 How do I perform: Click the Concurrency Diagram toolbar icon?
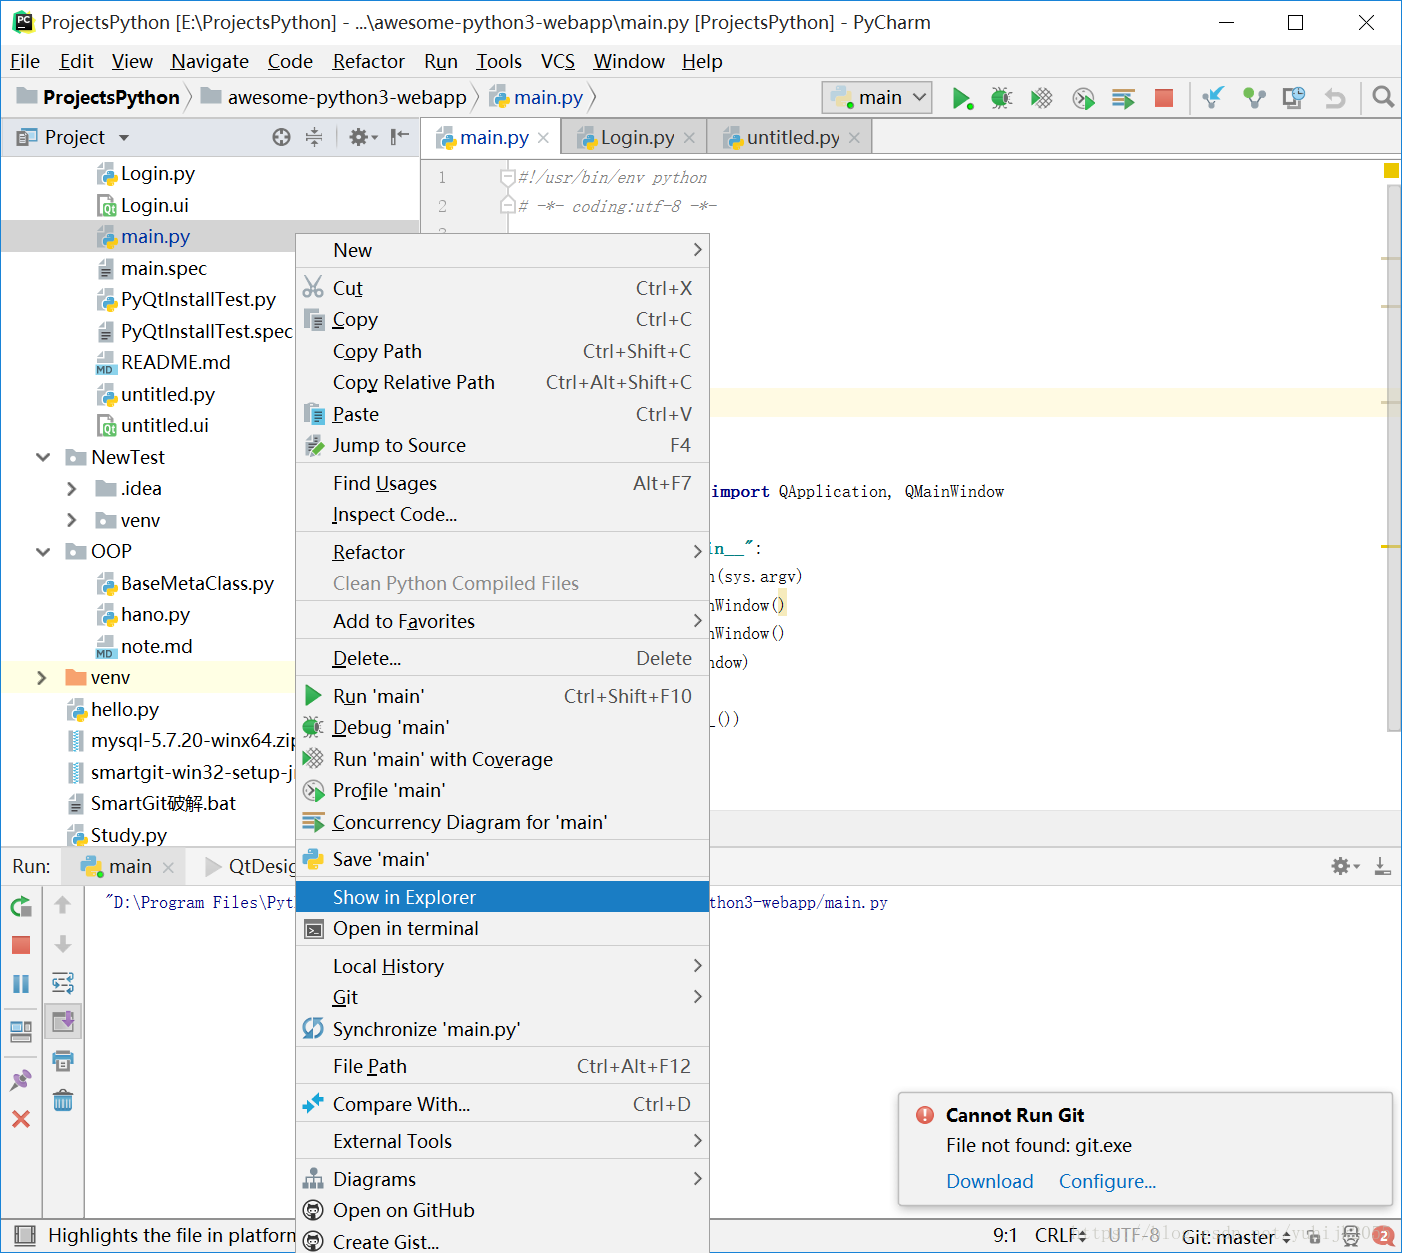pos(1123,98)
